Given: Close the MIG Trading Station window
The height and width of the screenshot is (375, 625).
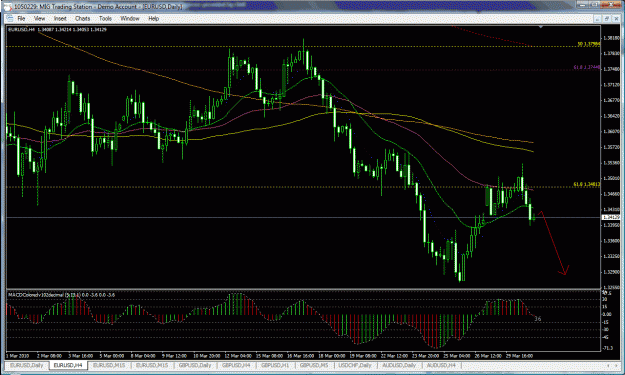Looking at the screenshot, I should pos(610,4).
